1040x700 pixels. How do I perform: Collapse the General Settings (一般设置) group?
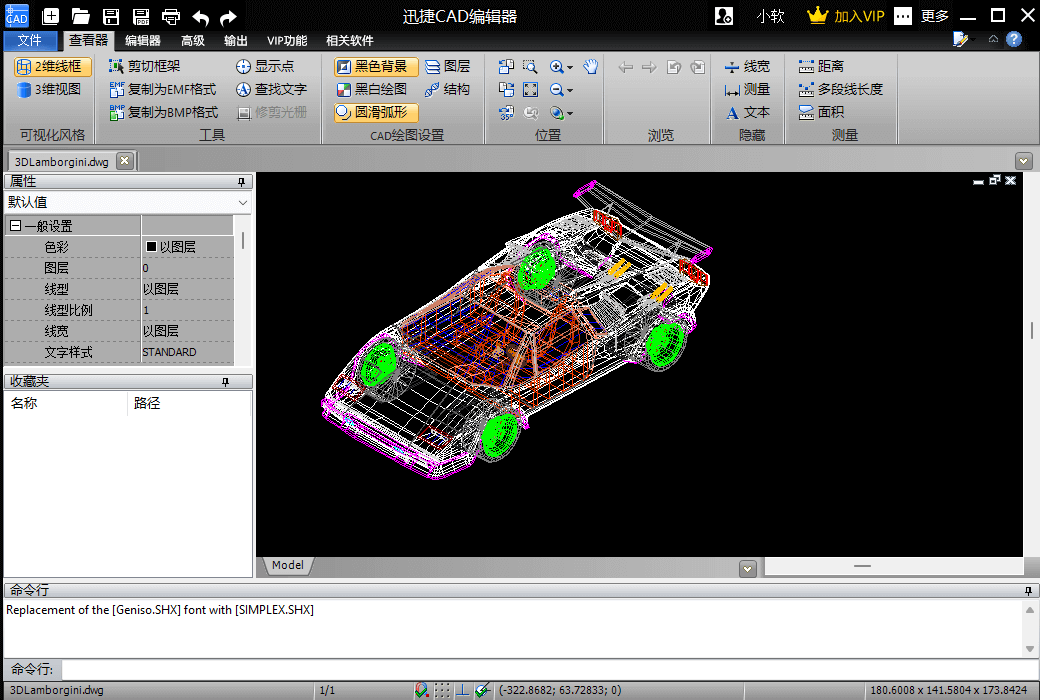(x=16, y=226)
